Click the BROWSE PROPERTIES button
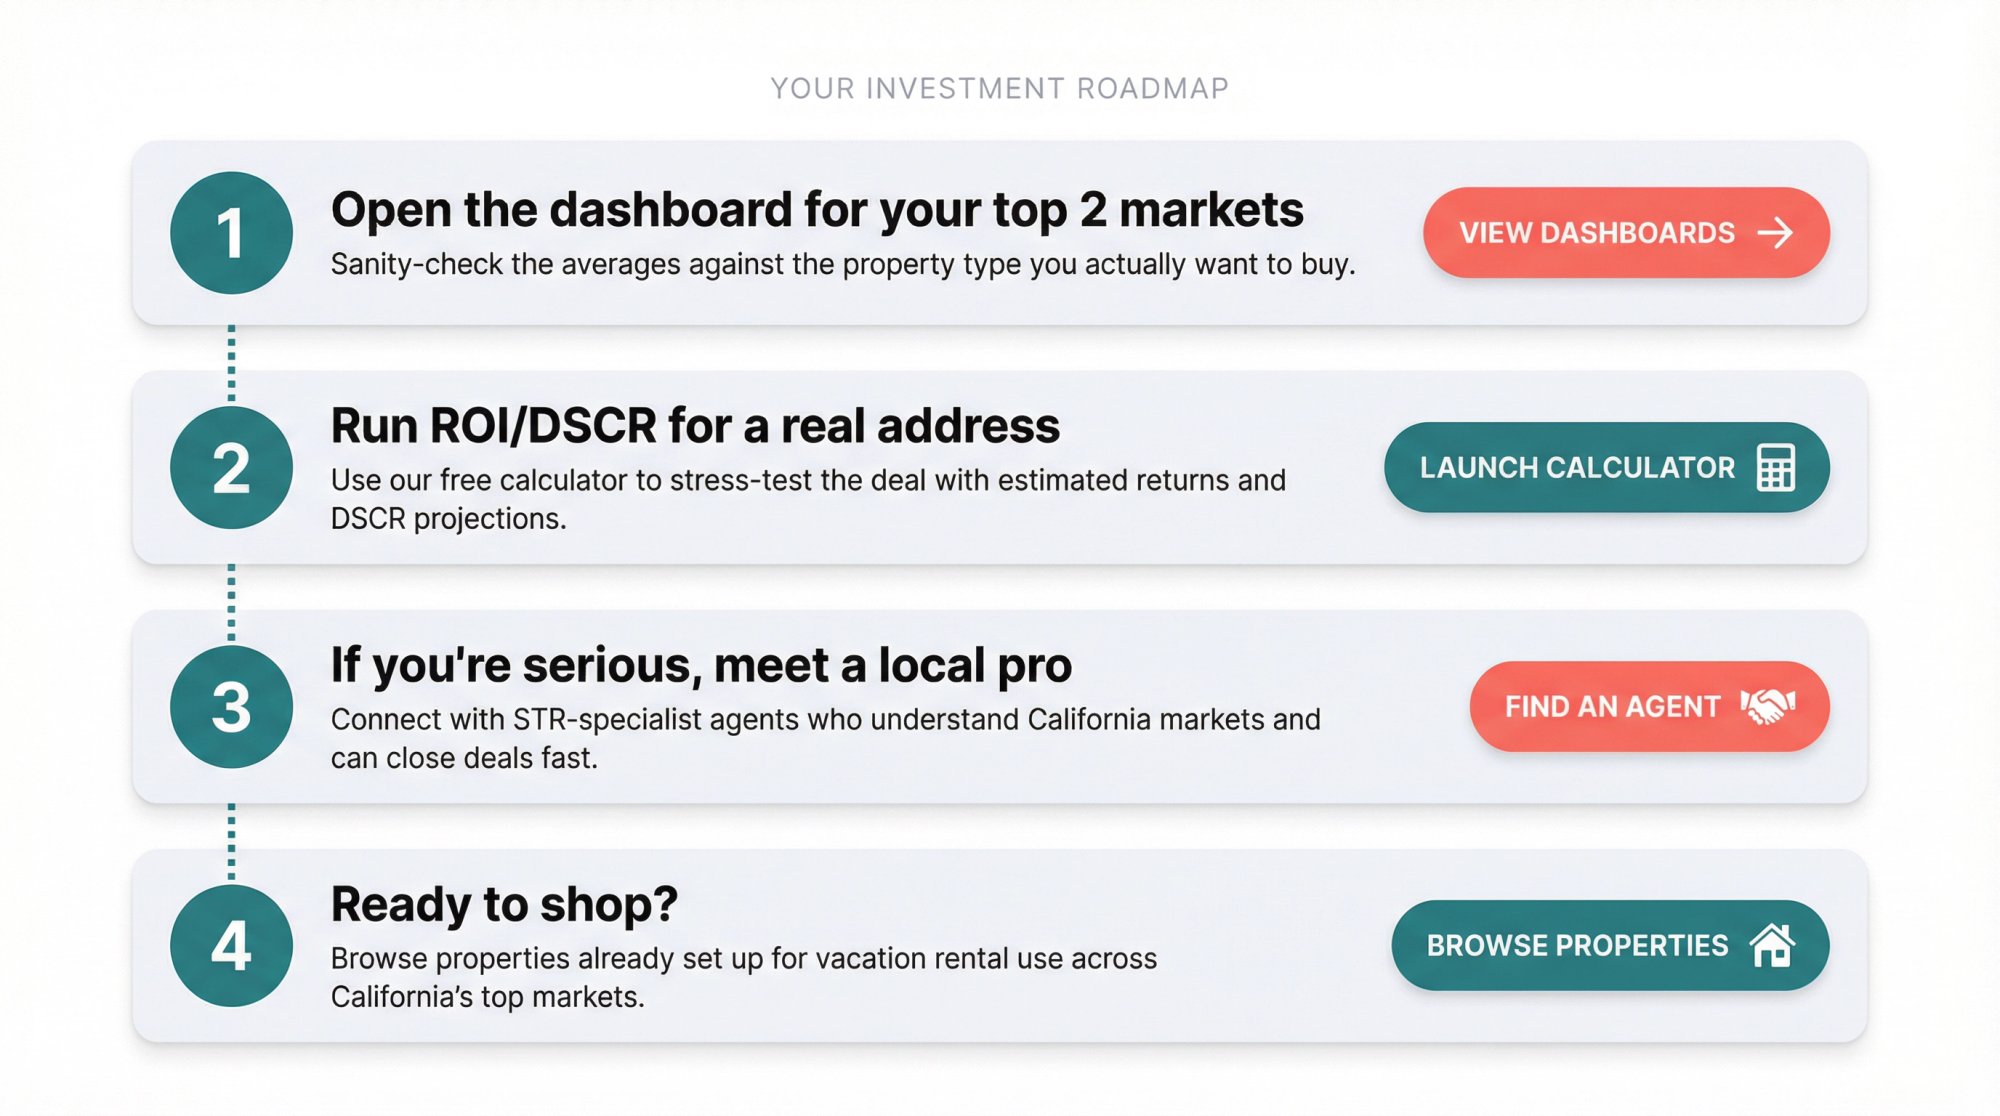Screen dimensions: 2000x1116 click(1610, 945)
